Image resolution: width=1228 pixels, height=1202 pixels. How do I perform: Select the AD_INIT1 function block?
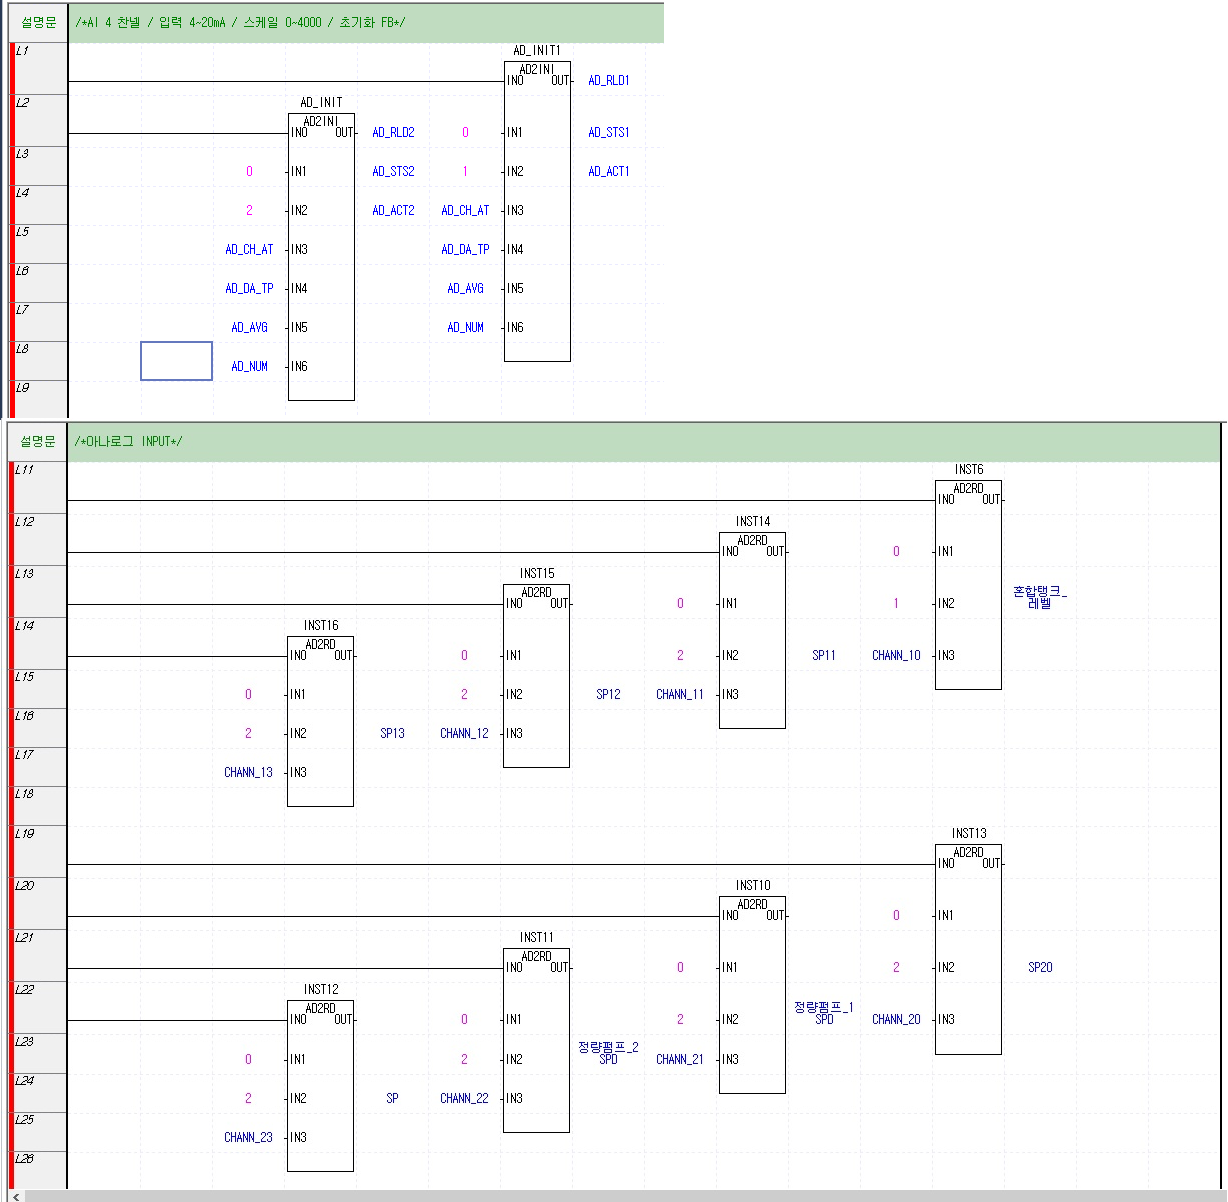(x=537, y=210)
